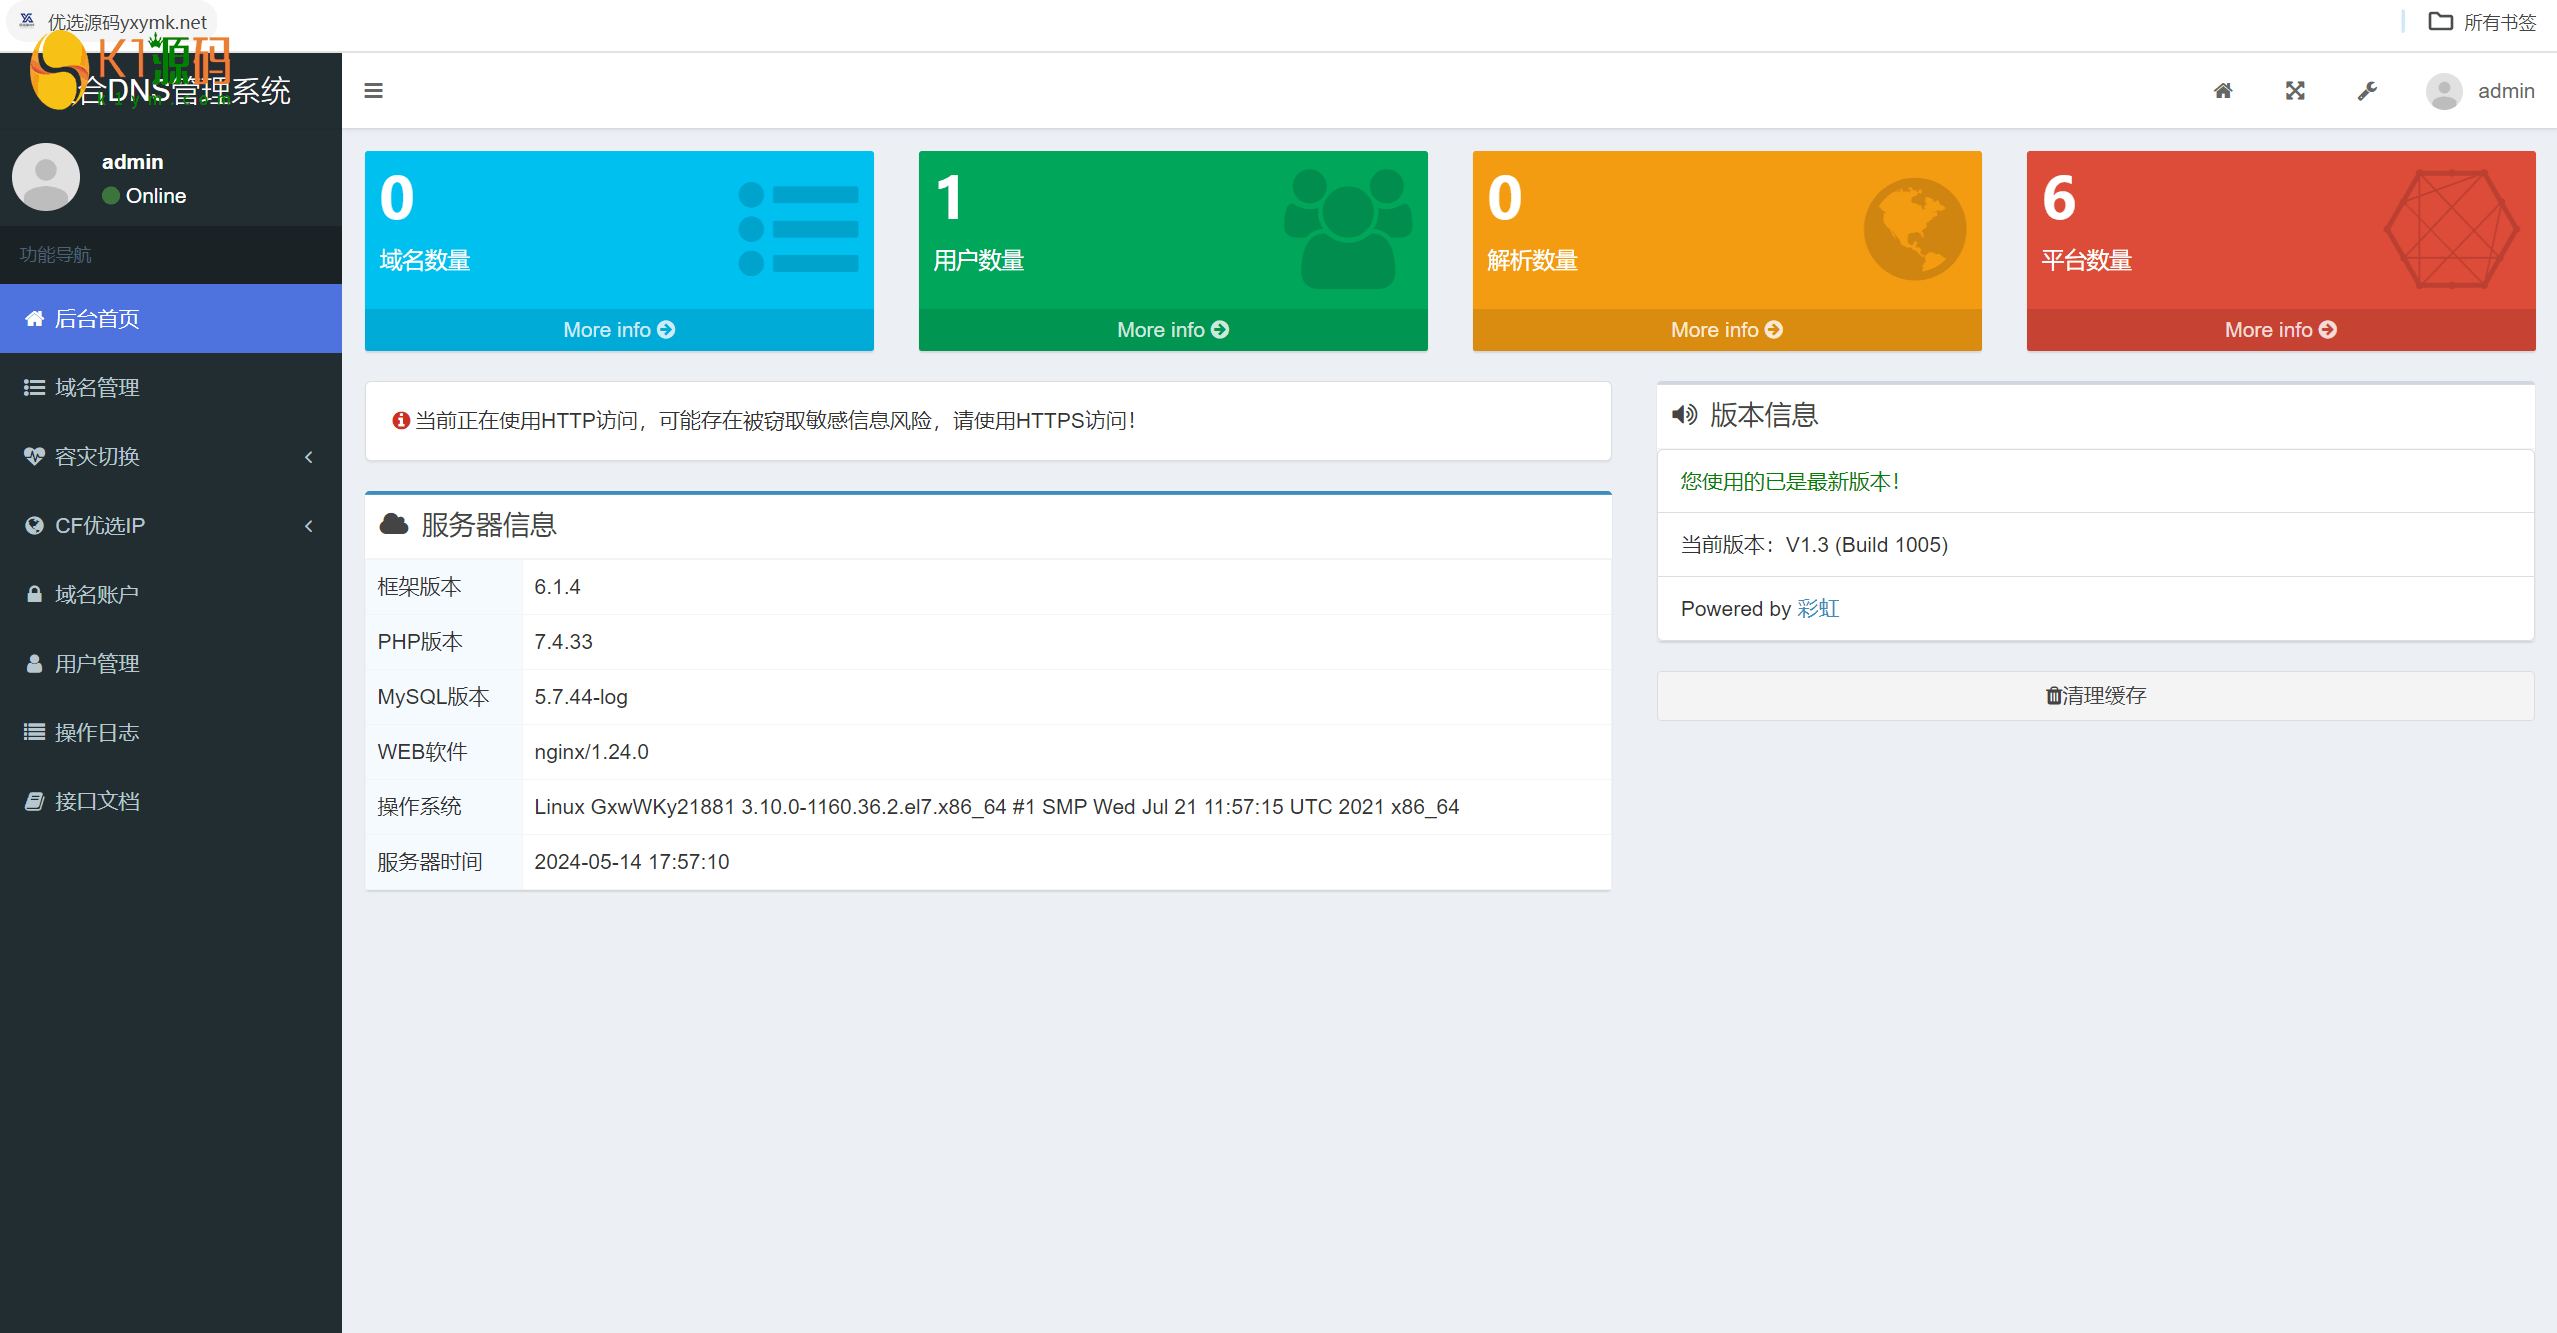Viewport: 2557px width, 1333px height.
Task: Open 操作日志 list icon entry
Action: pyautogui.click(x=97, y=732)
